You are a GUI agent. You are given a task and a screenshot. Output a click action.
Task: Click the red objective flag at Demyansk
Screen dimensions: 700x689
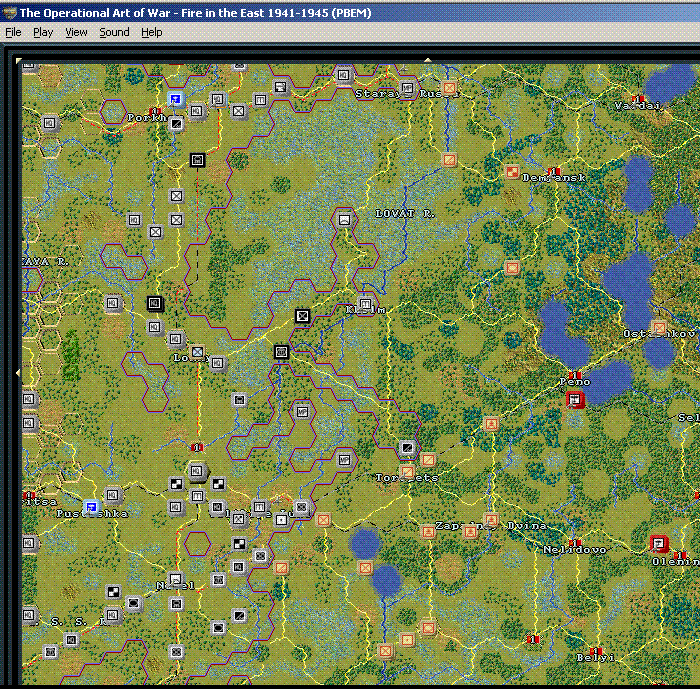[554, 171]
